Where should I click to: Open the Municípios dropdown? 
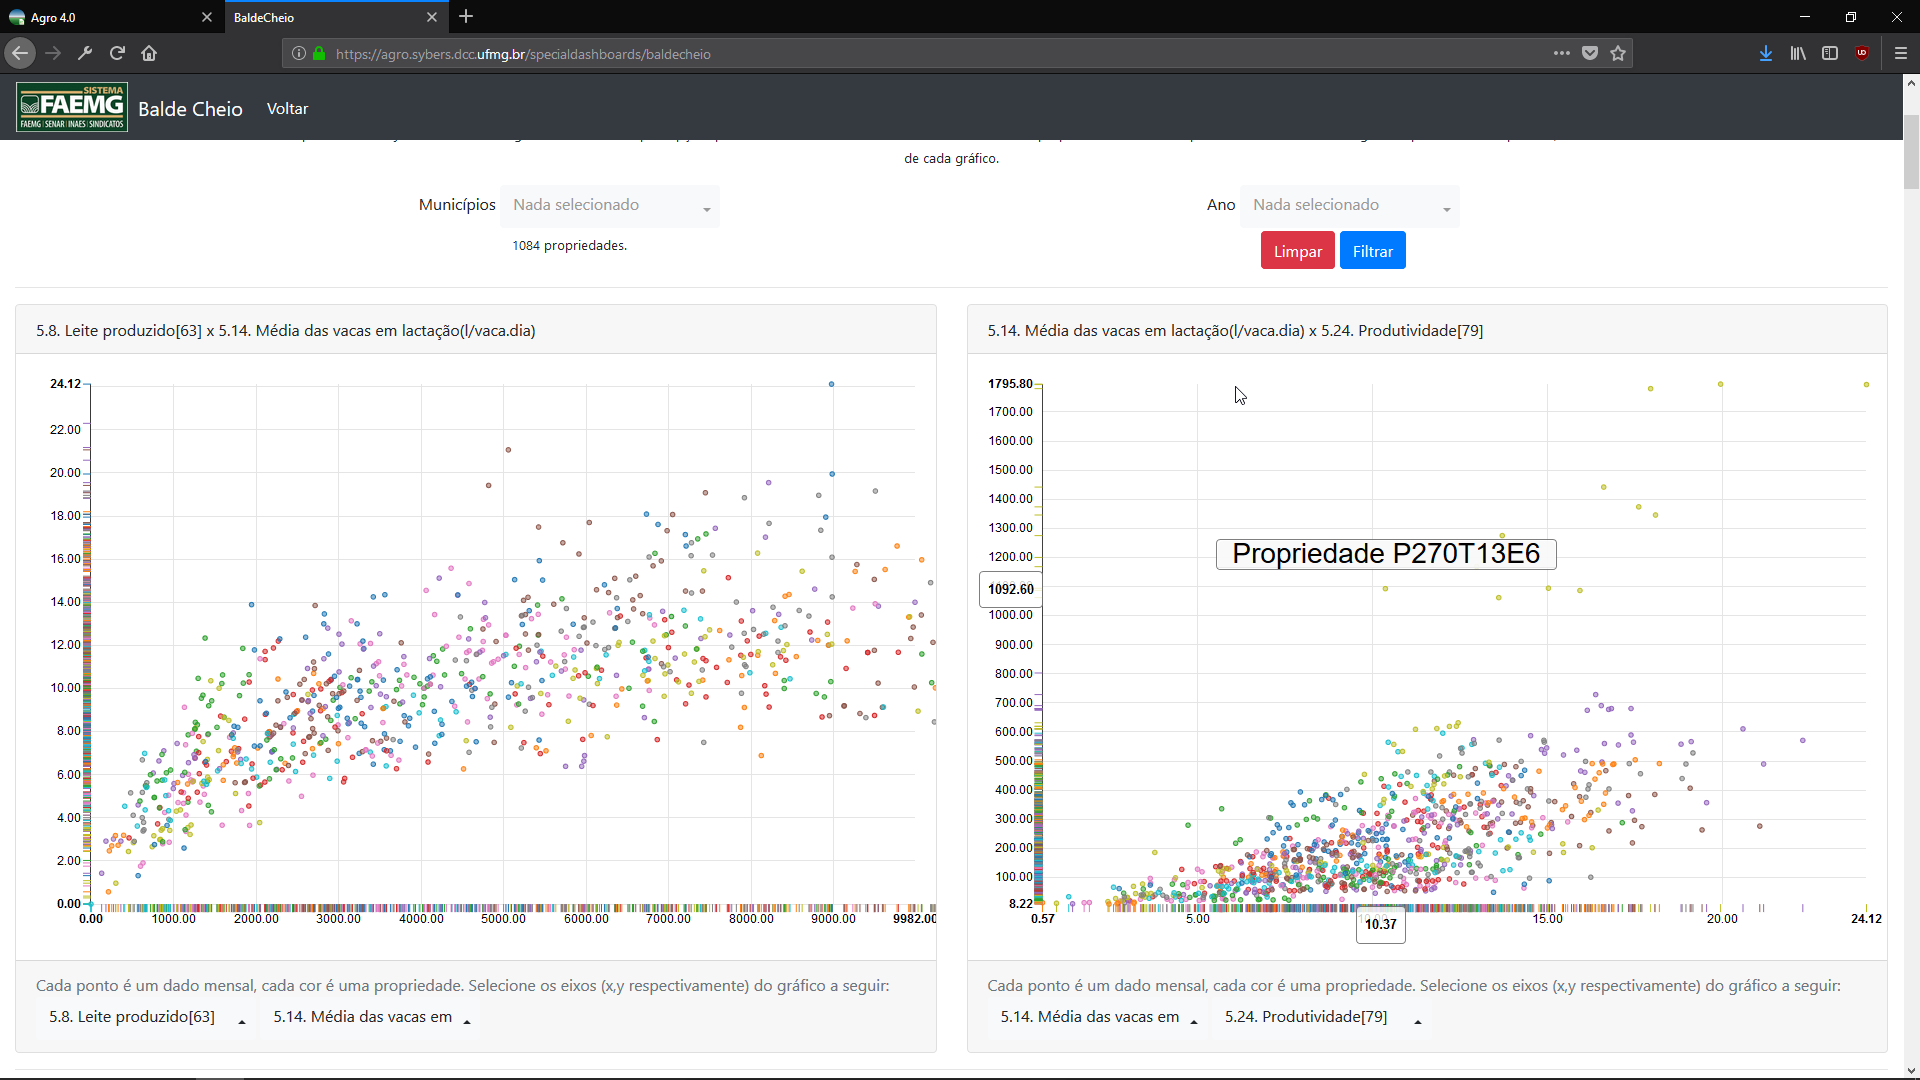tap(610, 206)
